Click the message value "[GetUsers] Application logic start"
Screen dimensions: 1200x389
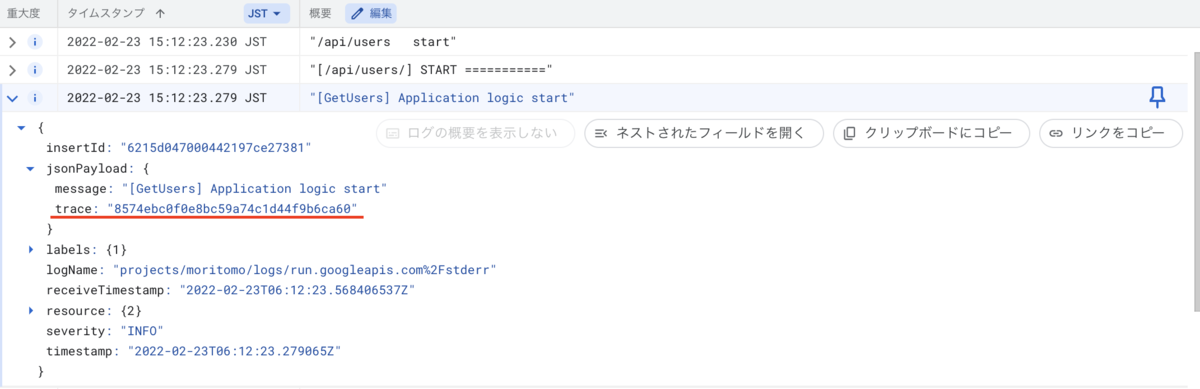254,188
